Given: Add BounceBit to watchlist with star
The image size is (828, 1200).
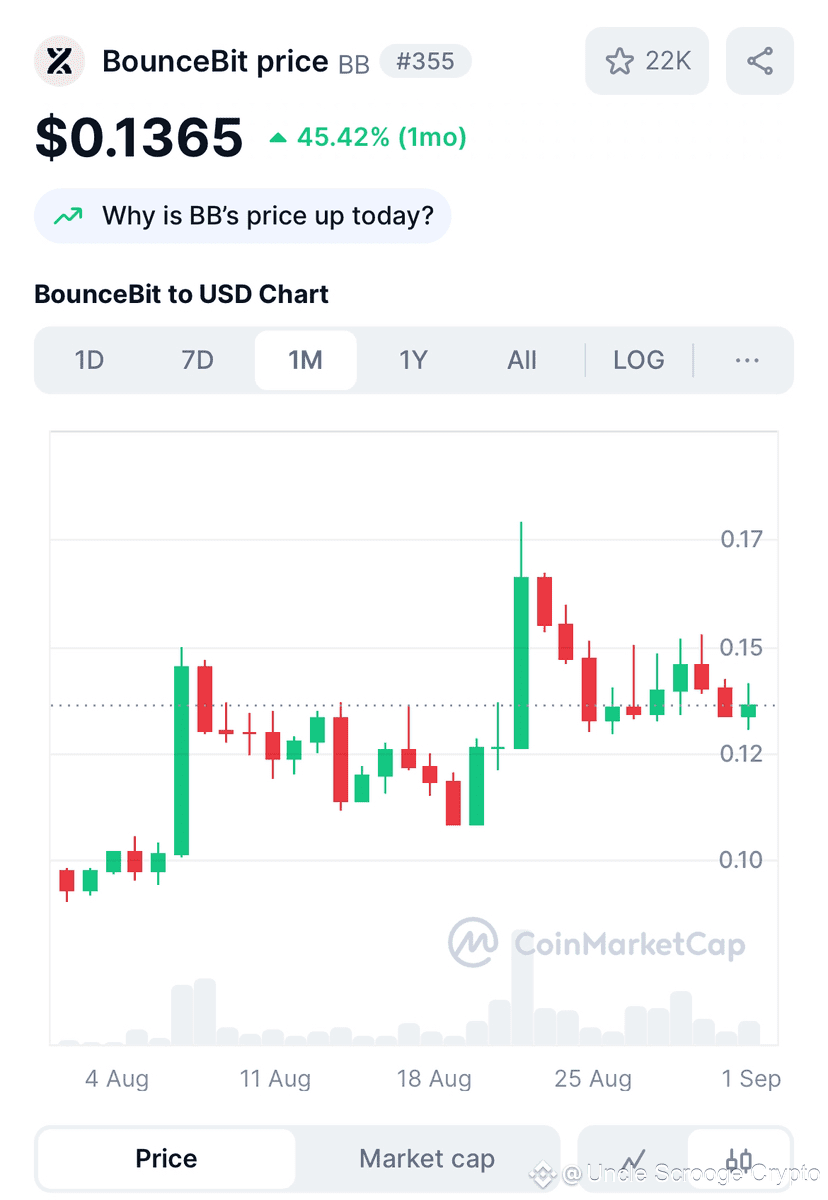Looking at the screenshot, I should [647, 61].
